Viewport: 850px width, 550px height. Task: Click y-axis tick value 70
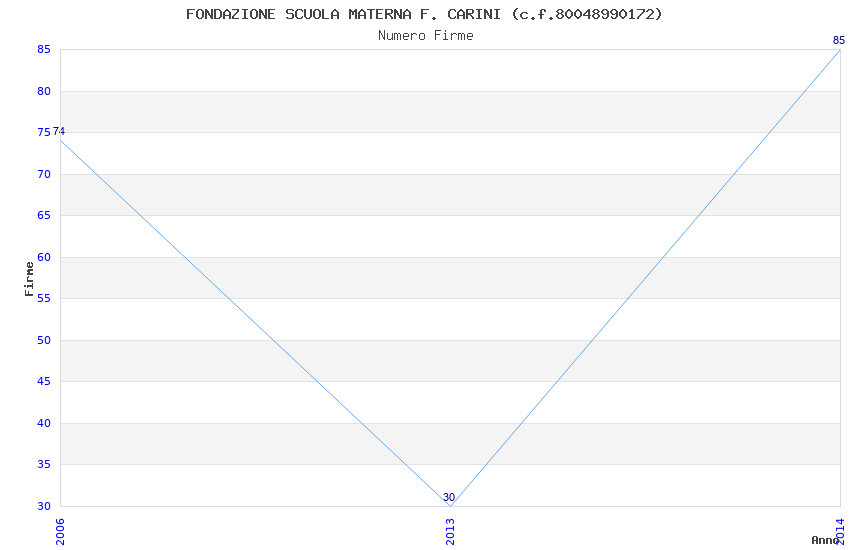[44, 174]
